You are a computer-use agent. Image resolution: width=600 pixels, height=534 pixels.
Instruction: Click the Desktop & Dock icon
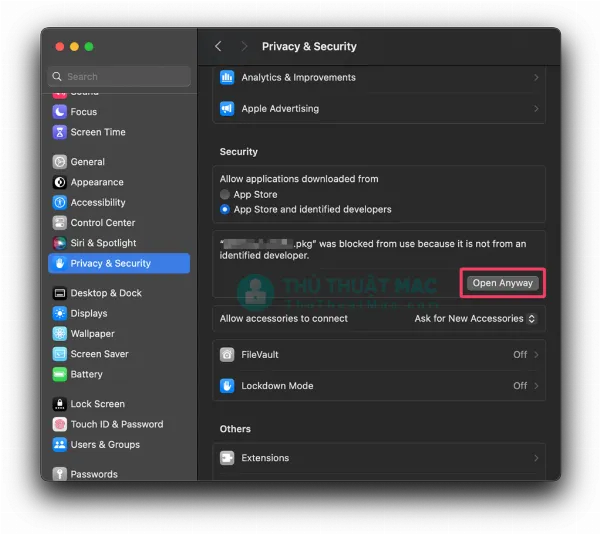point(59,293)
